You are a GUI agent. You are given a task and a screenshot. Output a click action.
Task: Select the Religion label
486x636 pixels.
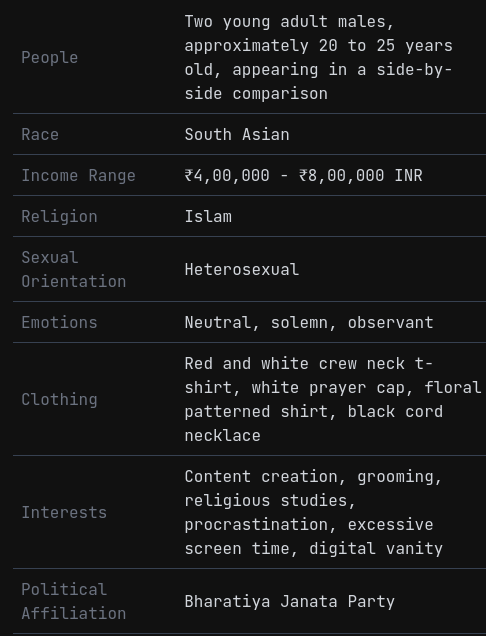59,216
